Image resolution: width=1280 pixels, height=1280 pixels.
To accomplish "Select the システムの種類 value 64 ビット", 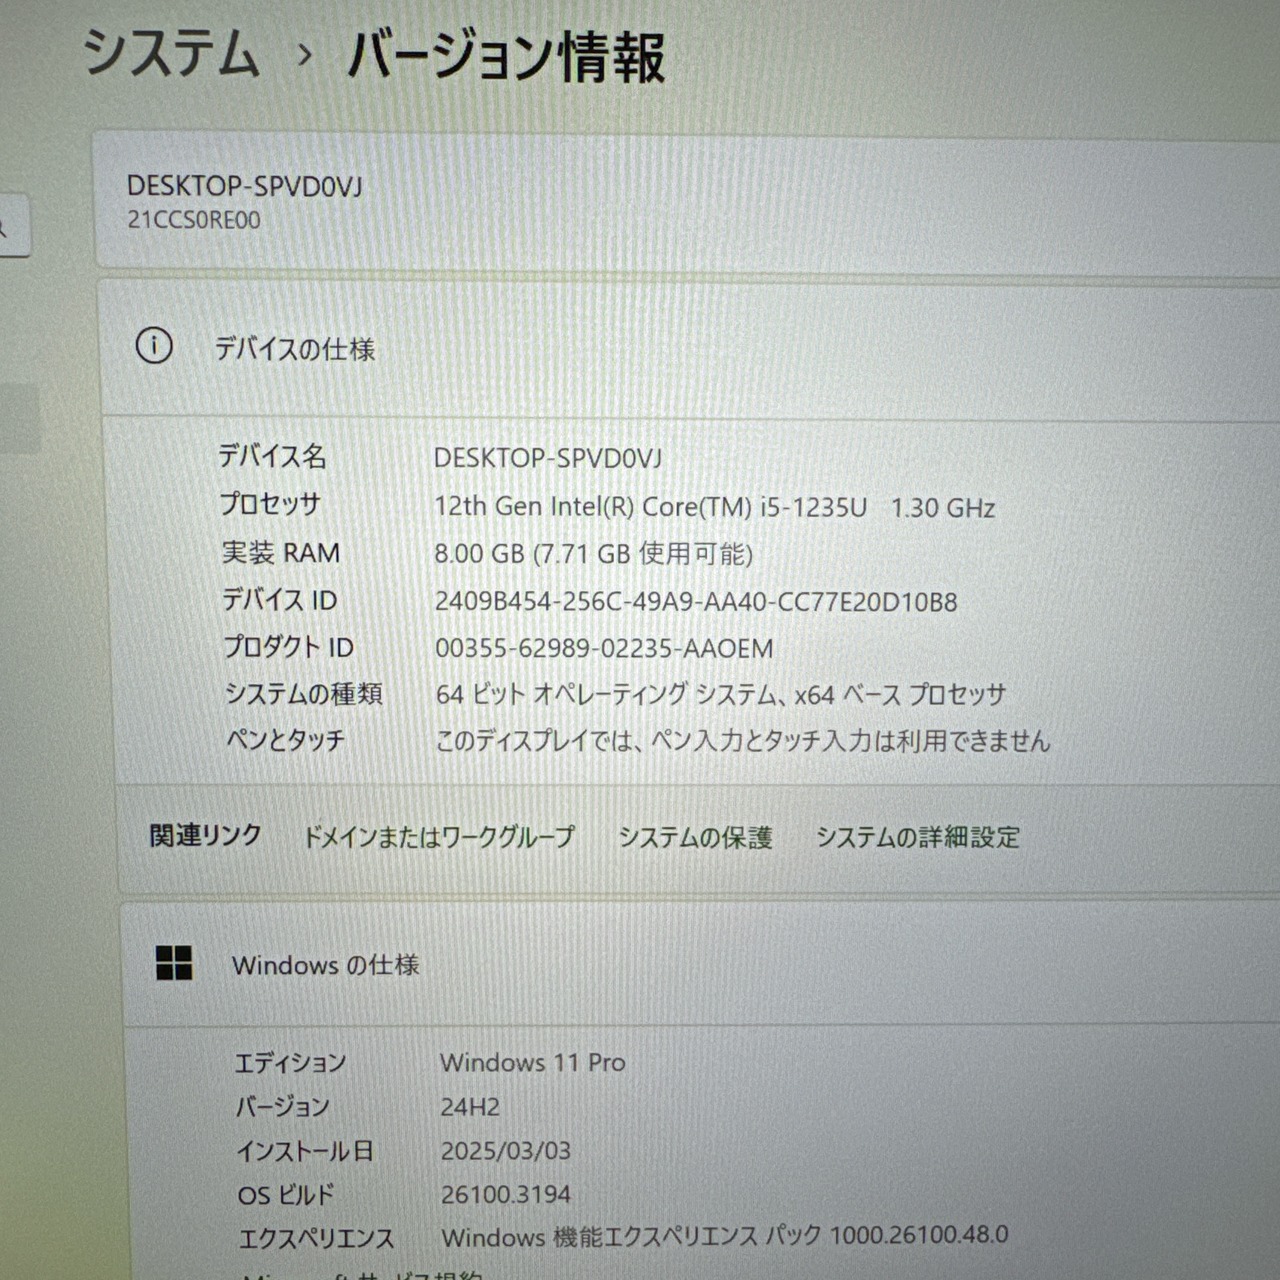I will (x=721, y=694).
